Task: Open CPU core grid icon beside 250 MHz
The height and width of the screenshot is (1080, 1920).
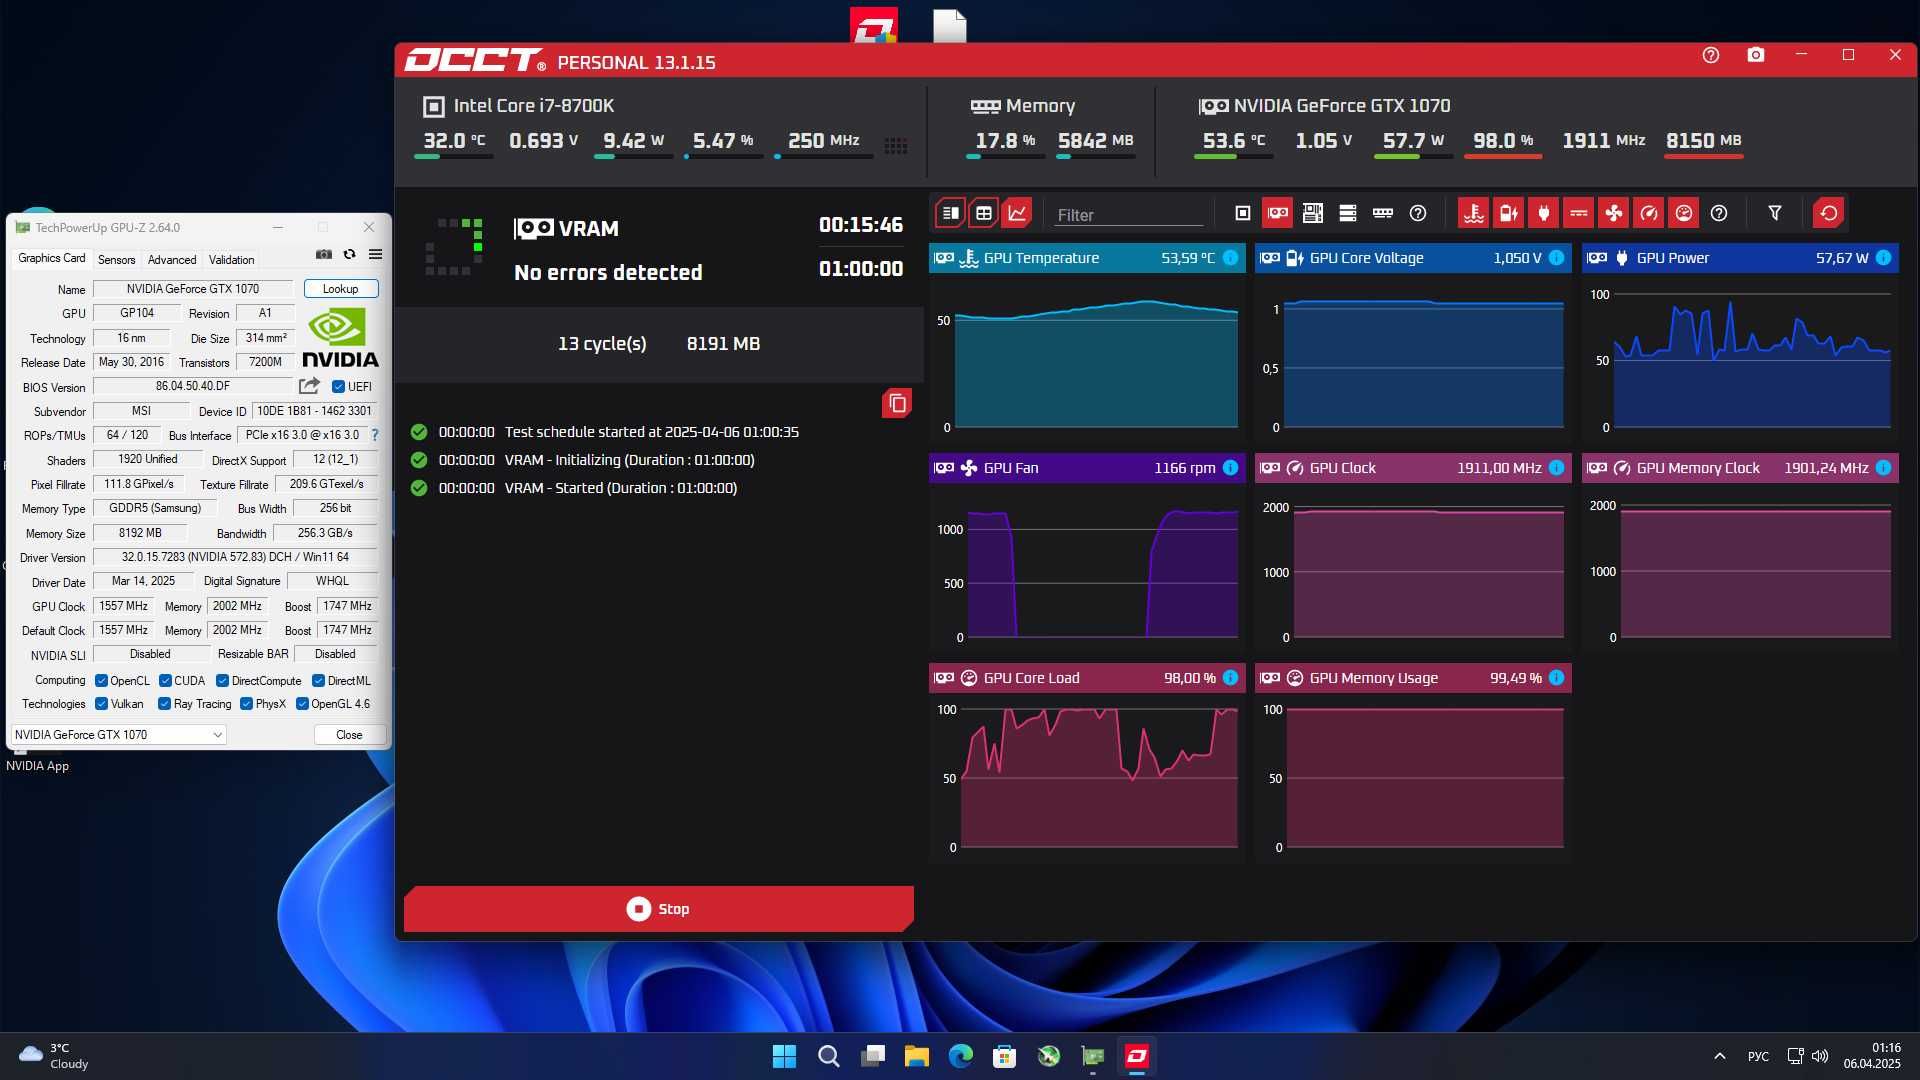Action: (896, 146)
